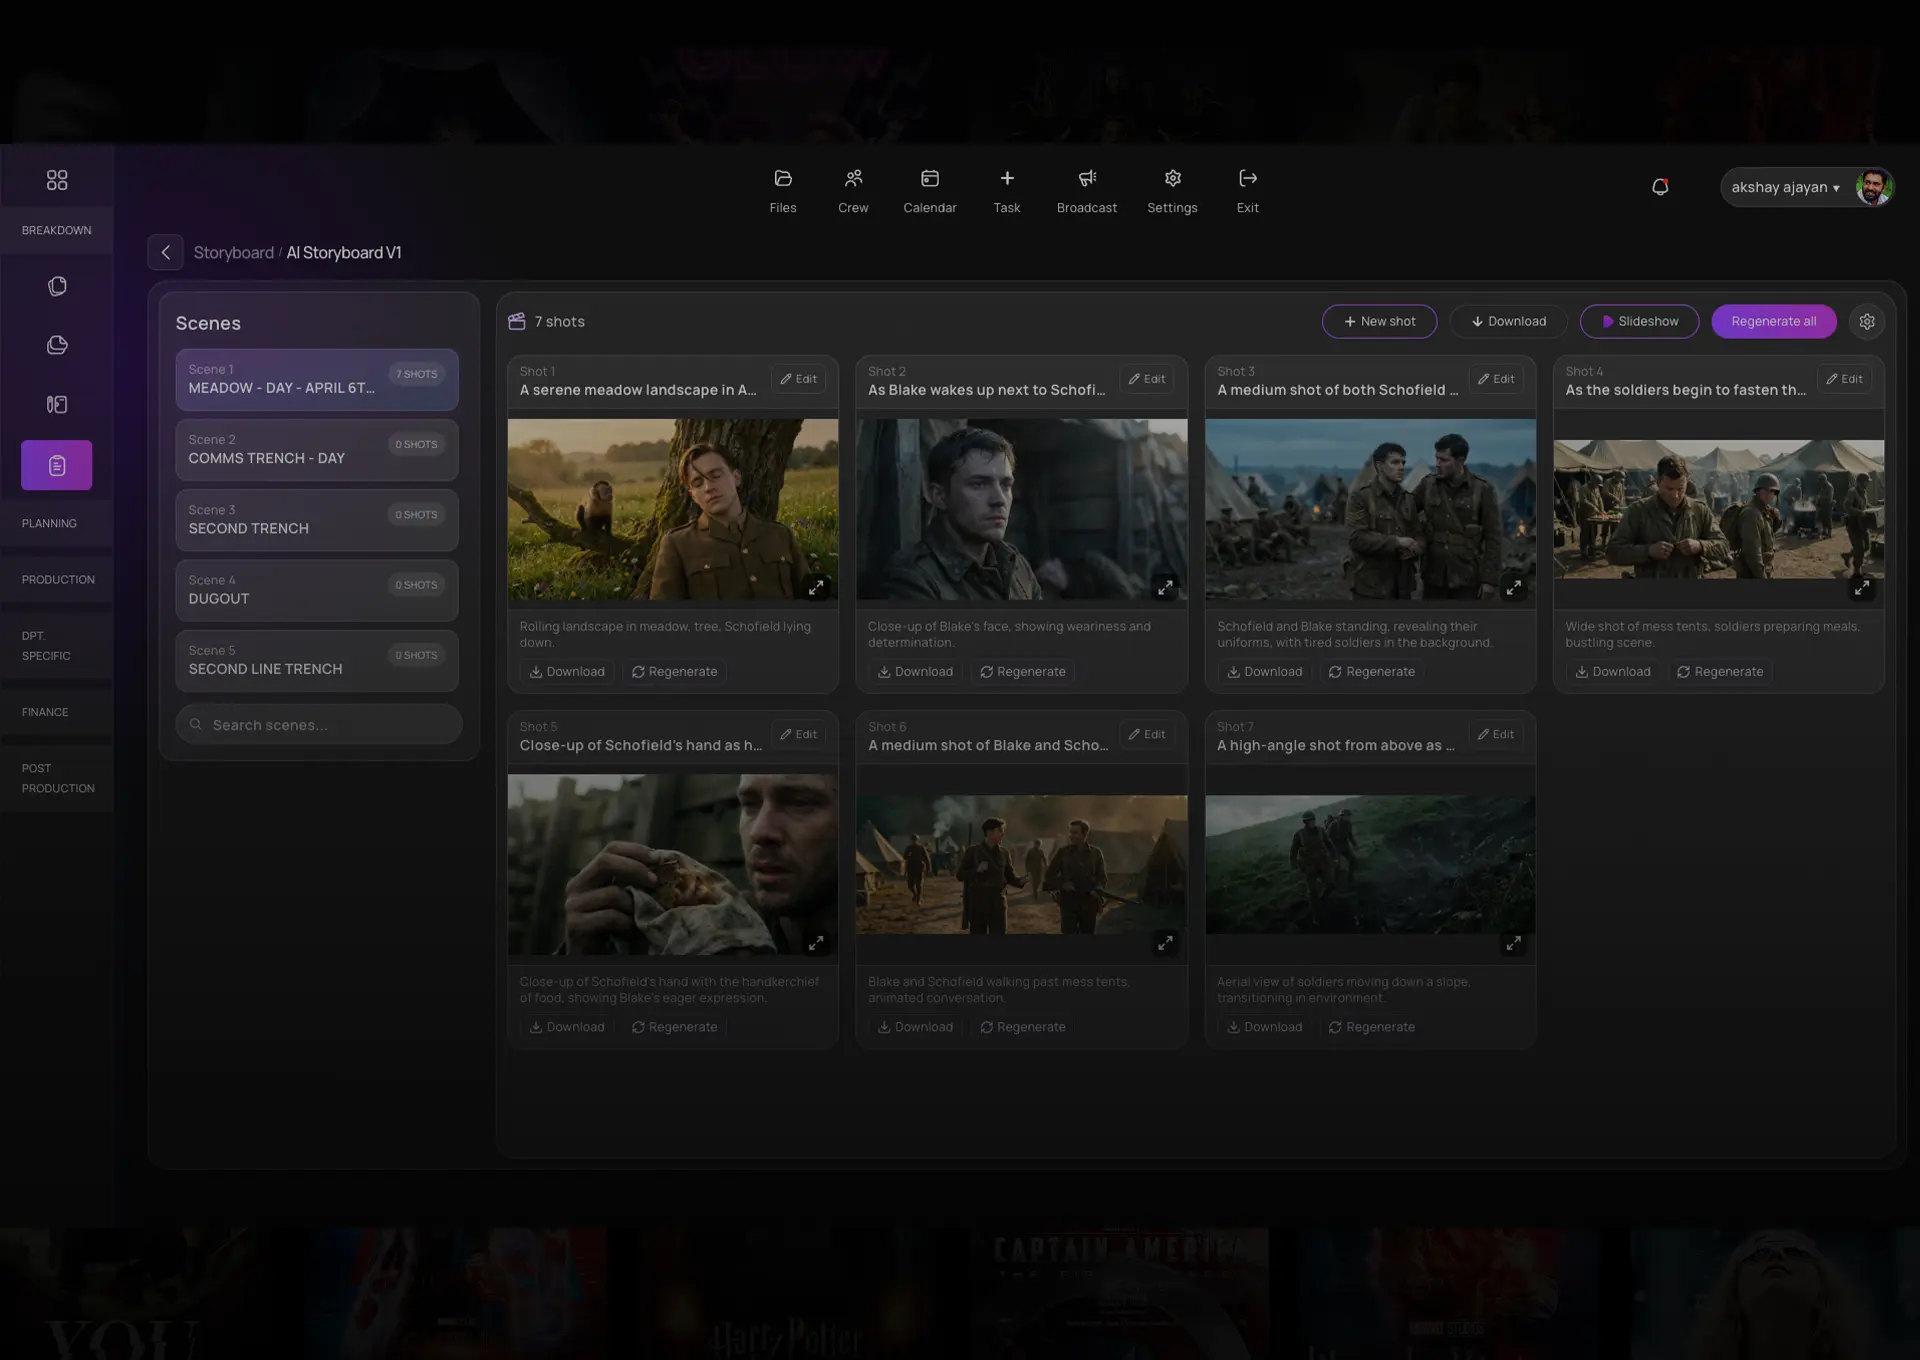Open the Storyboard breadcrumb link

[x=234, y=253]
